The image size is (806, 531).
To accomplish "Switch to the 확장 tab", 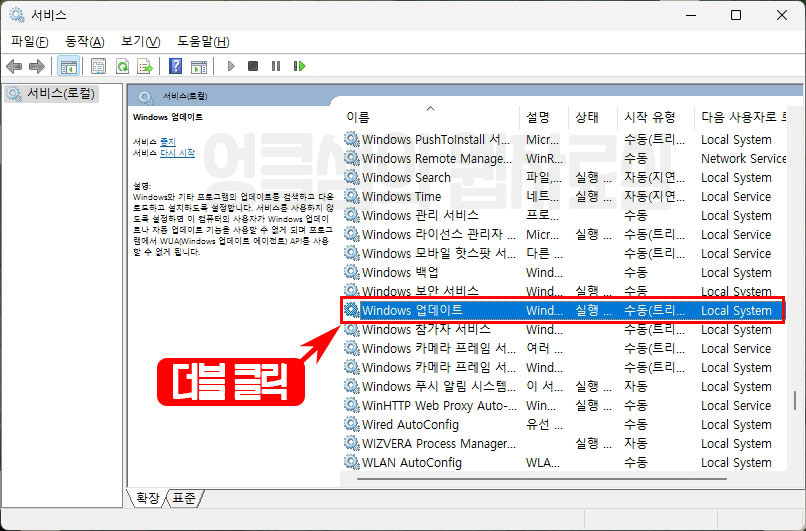I will pos(147,498).
